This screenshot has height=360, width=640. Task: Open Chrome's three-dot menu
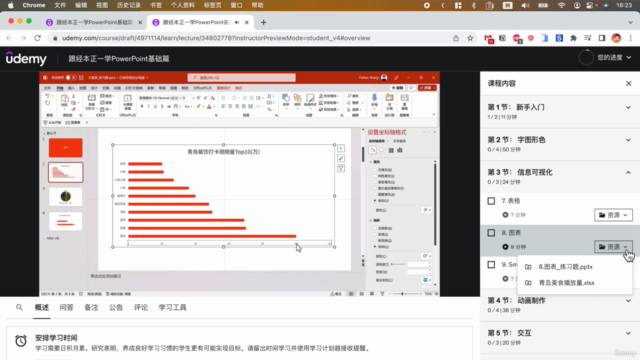pyautogui.click(x=631, y=38)
